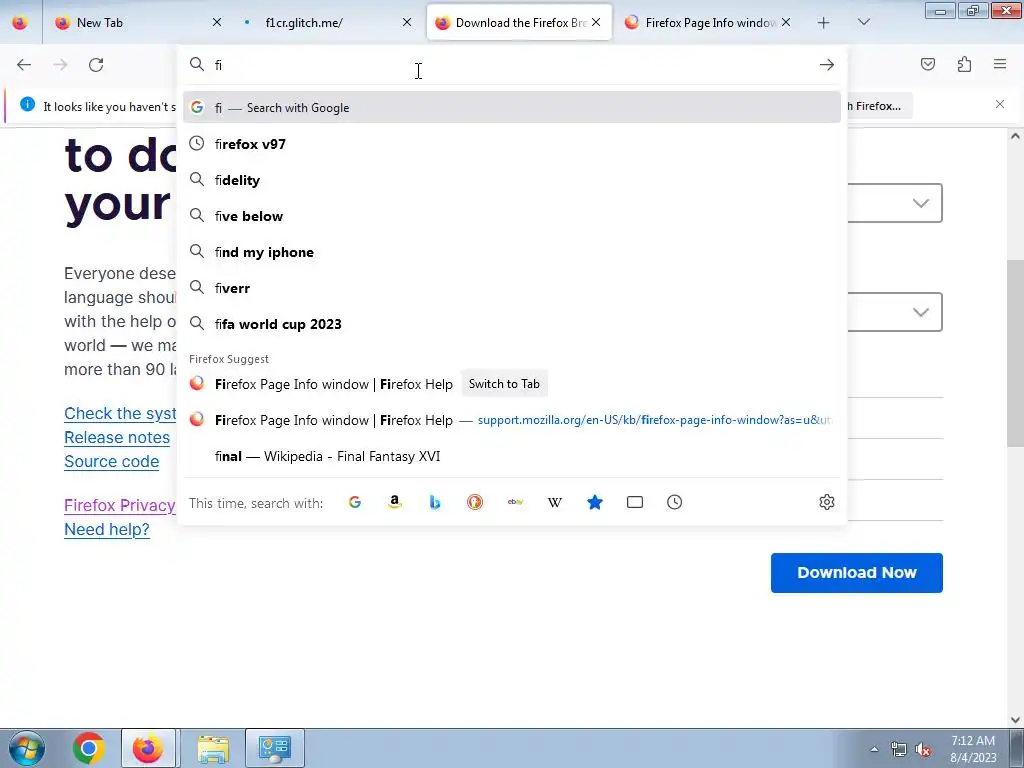The image size is (1024, 768).
Task: Expand the upper page dropdown chevron
Action: pyautogui.click(x=921, y=203)
